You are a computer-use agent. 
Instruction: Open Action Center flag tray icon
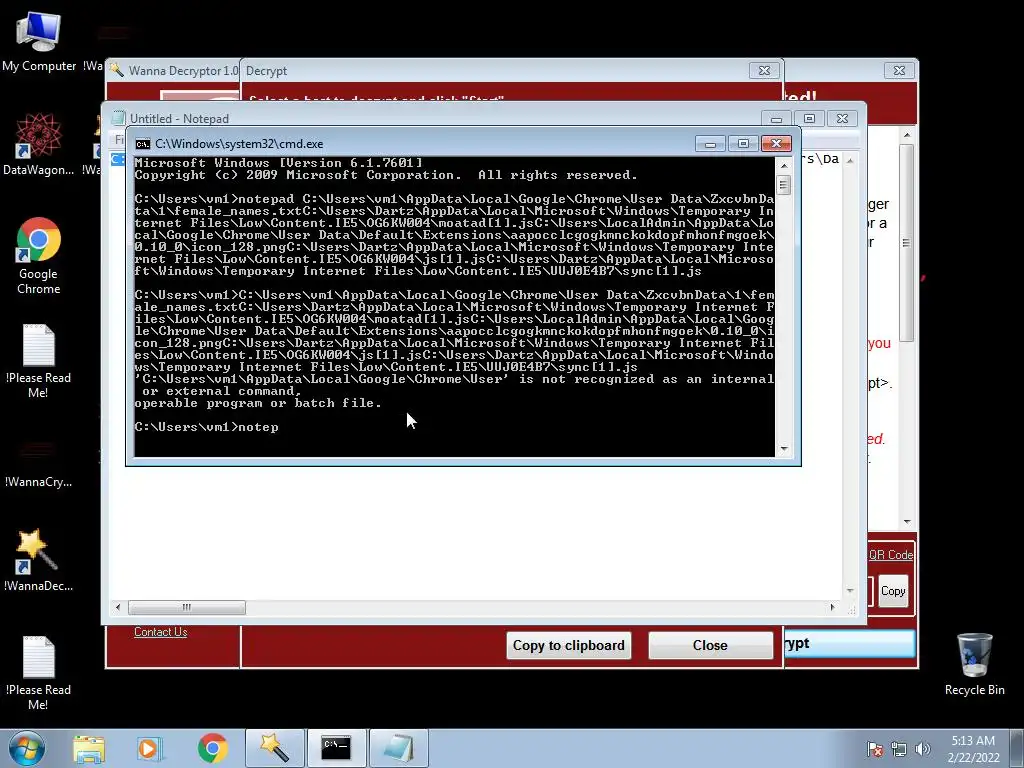click(875, 749)
